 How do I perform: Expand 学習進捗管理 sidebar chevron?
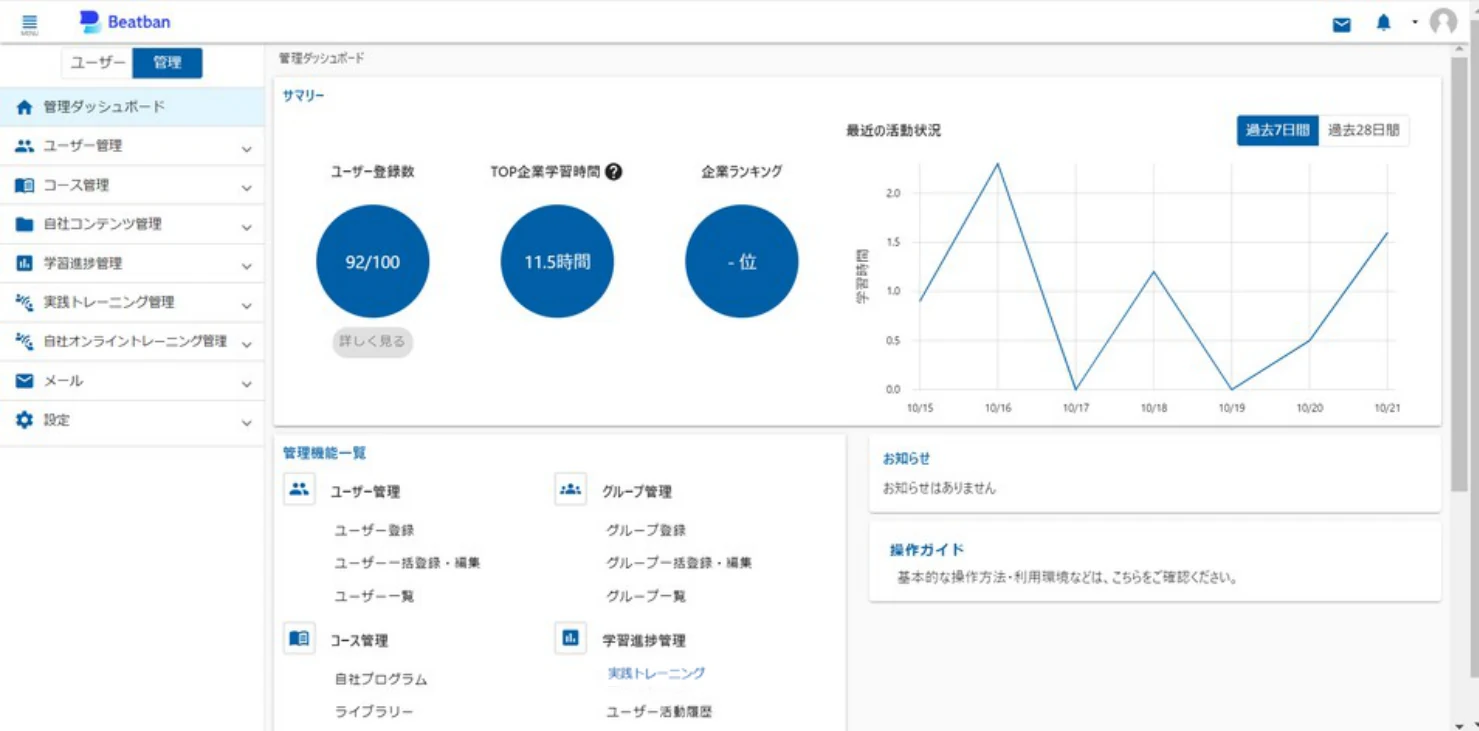point(247,267)
